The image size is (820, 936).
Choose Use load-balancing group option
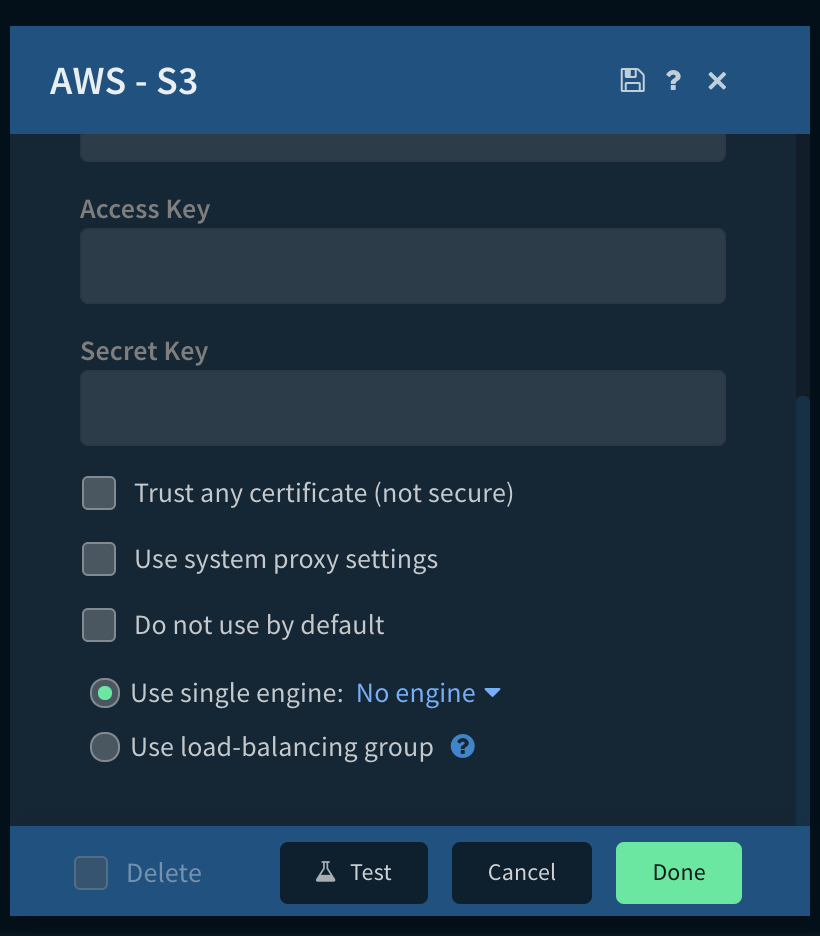coord(105,747)
